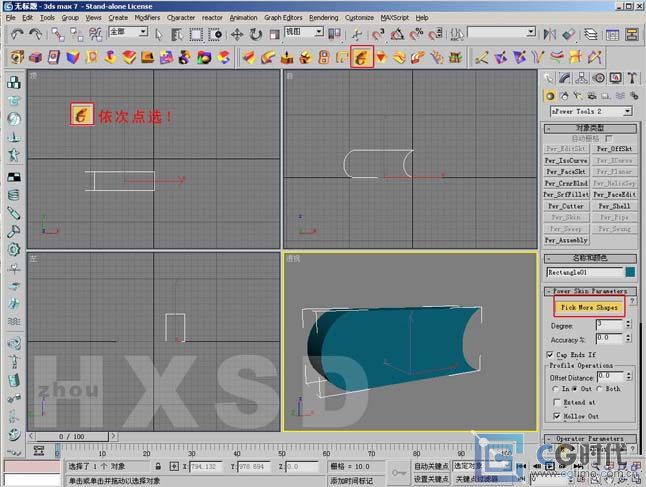
Task: Click the Pwr_FaceEdit button
Action: (x=614, y=194)
